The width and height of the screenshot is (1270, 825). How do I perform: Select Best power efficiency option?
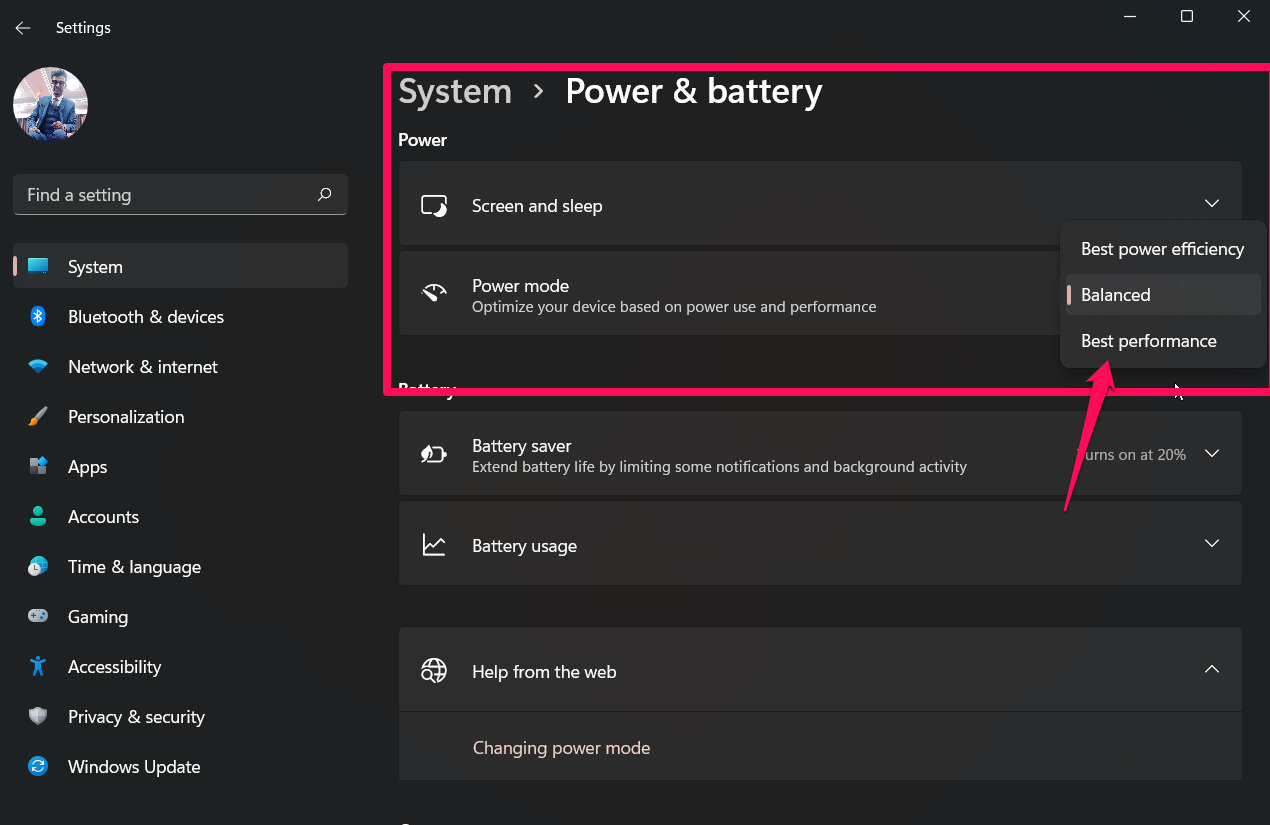(1162, 249)
